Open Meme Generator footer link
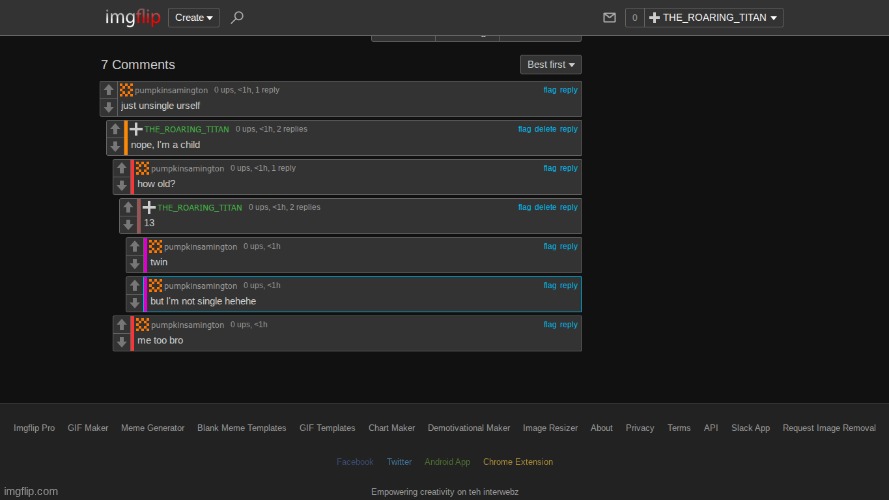The width and height of the screenshot is (889, 500). [152, 428]
